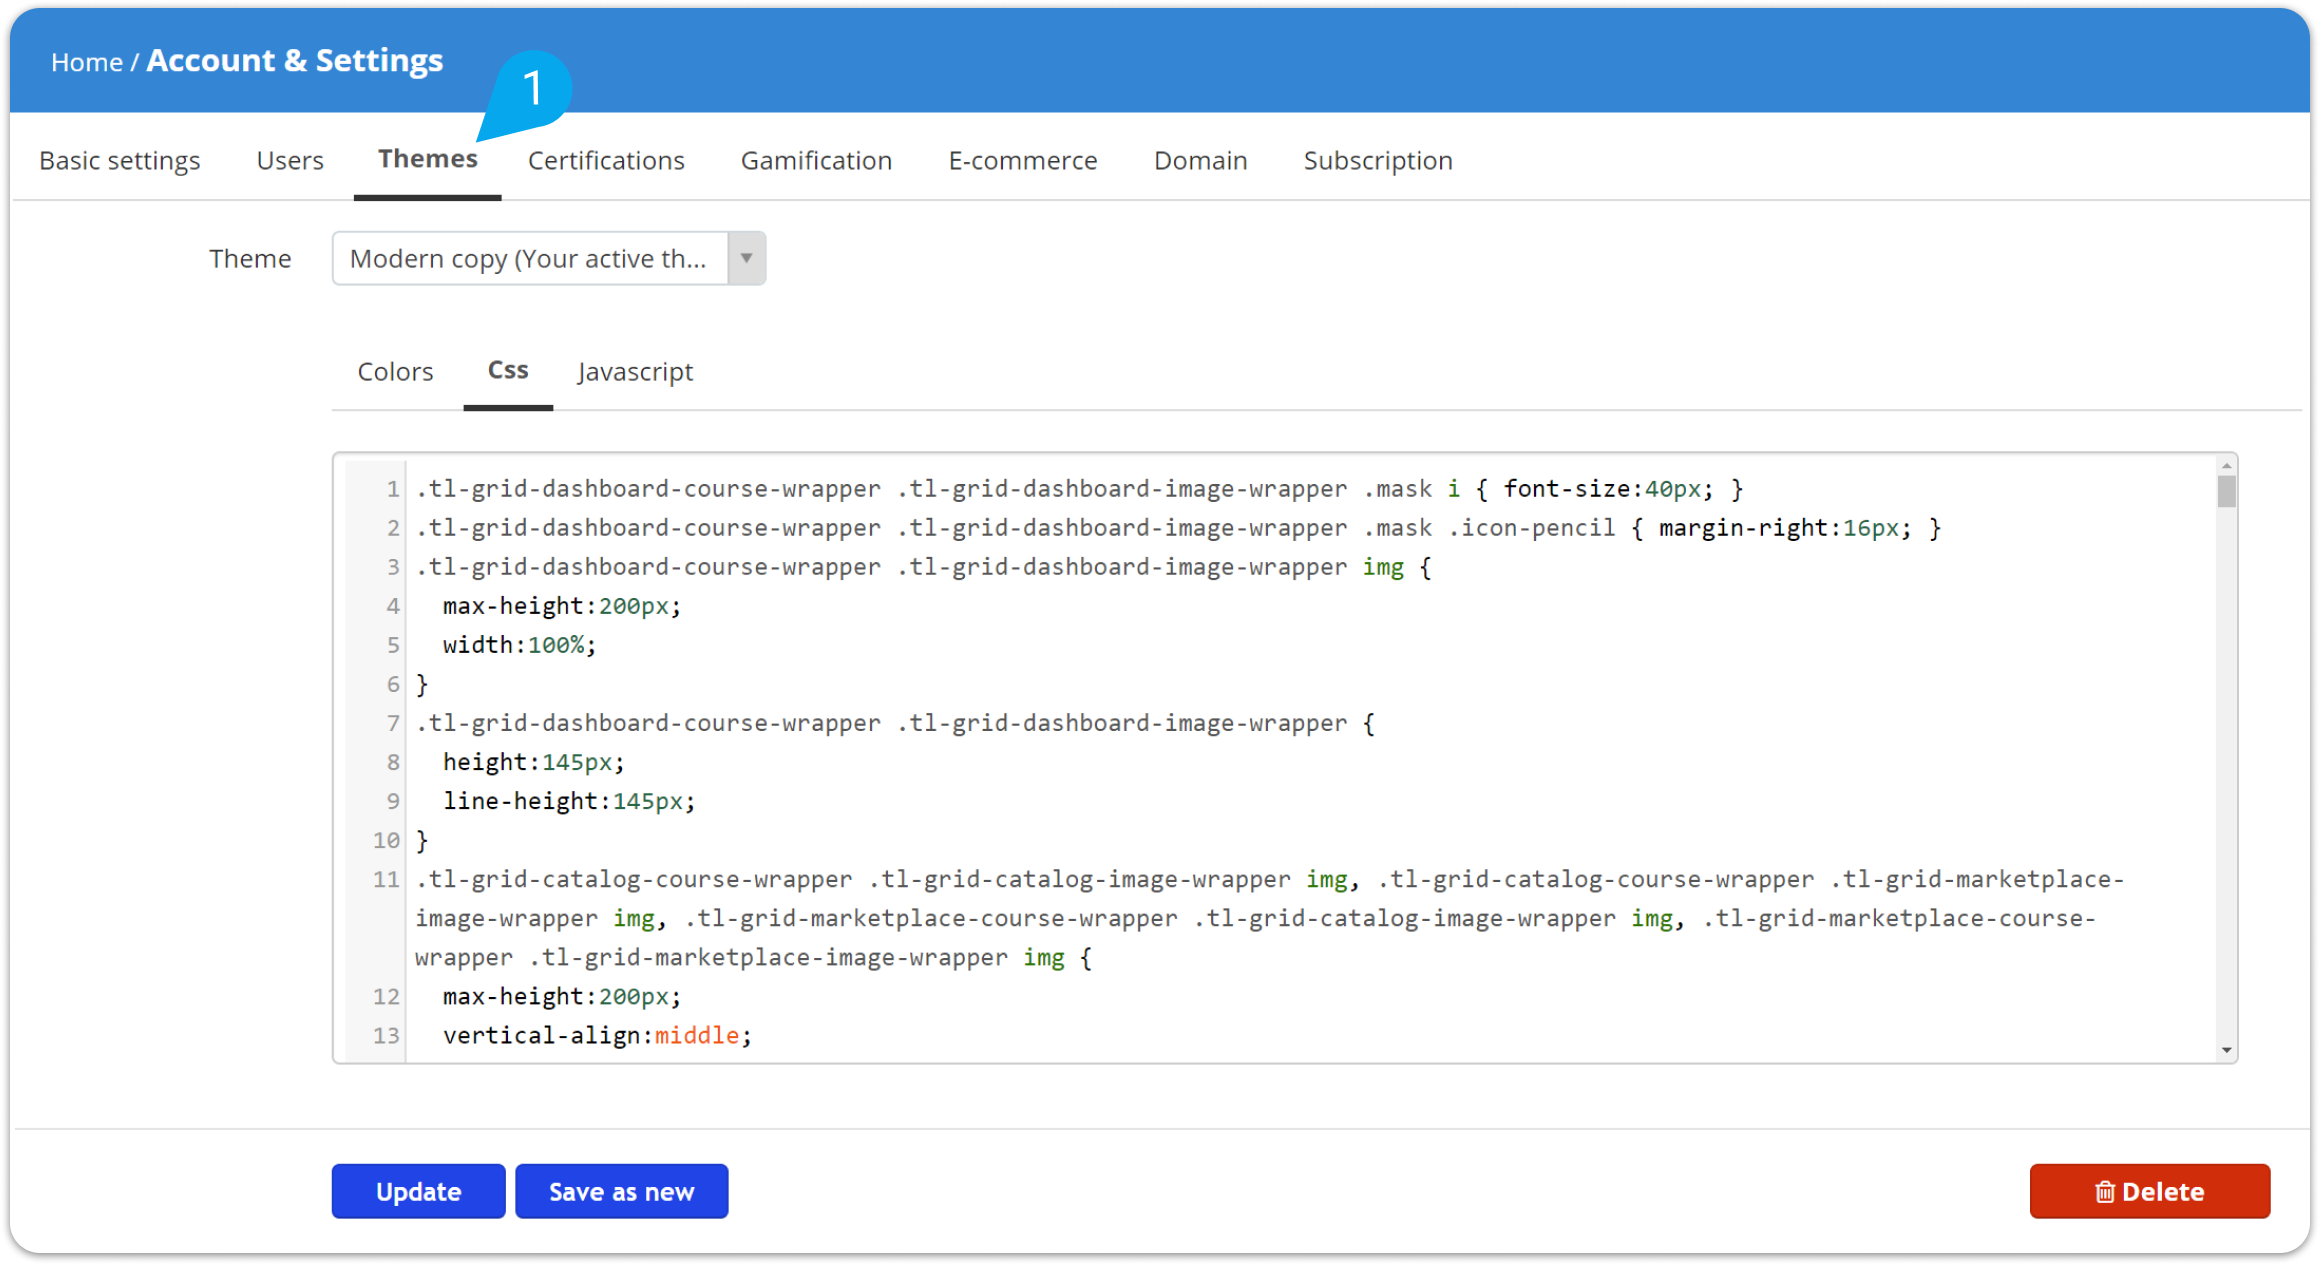
Task: Open the Javascript sub-tab
Action: (x=635, y=372)
